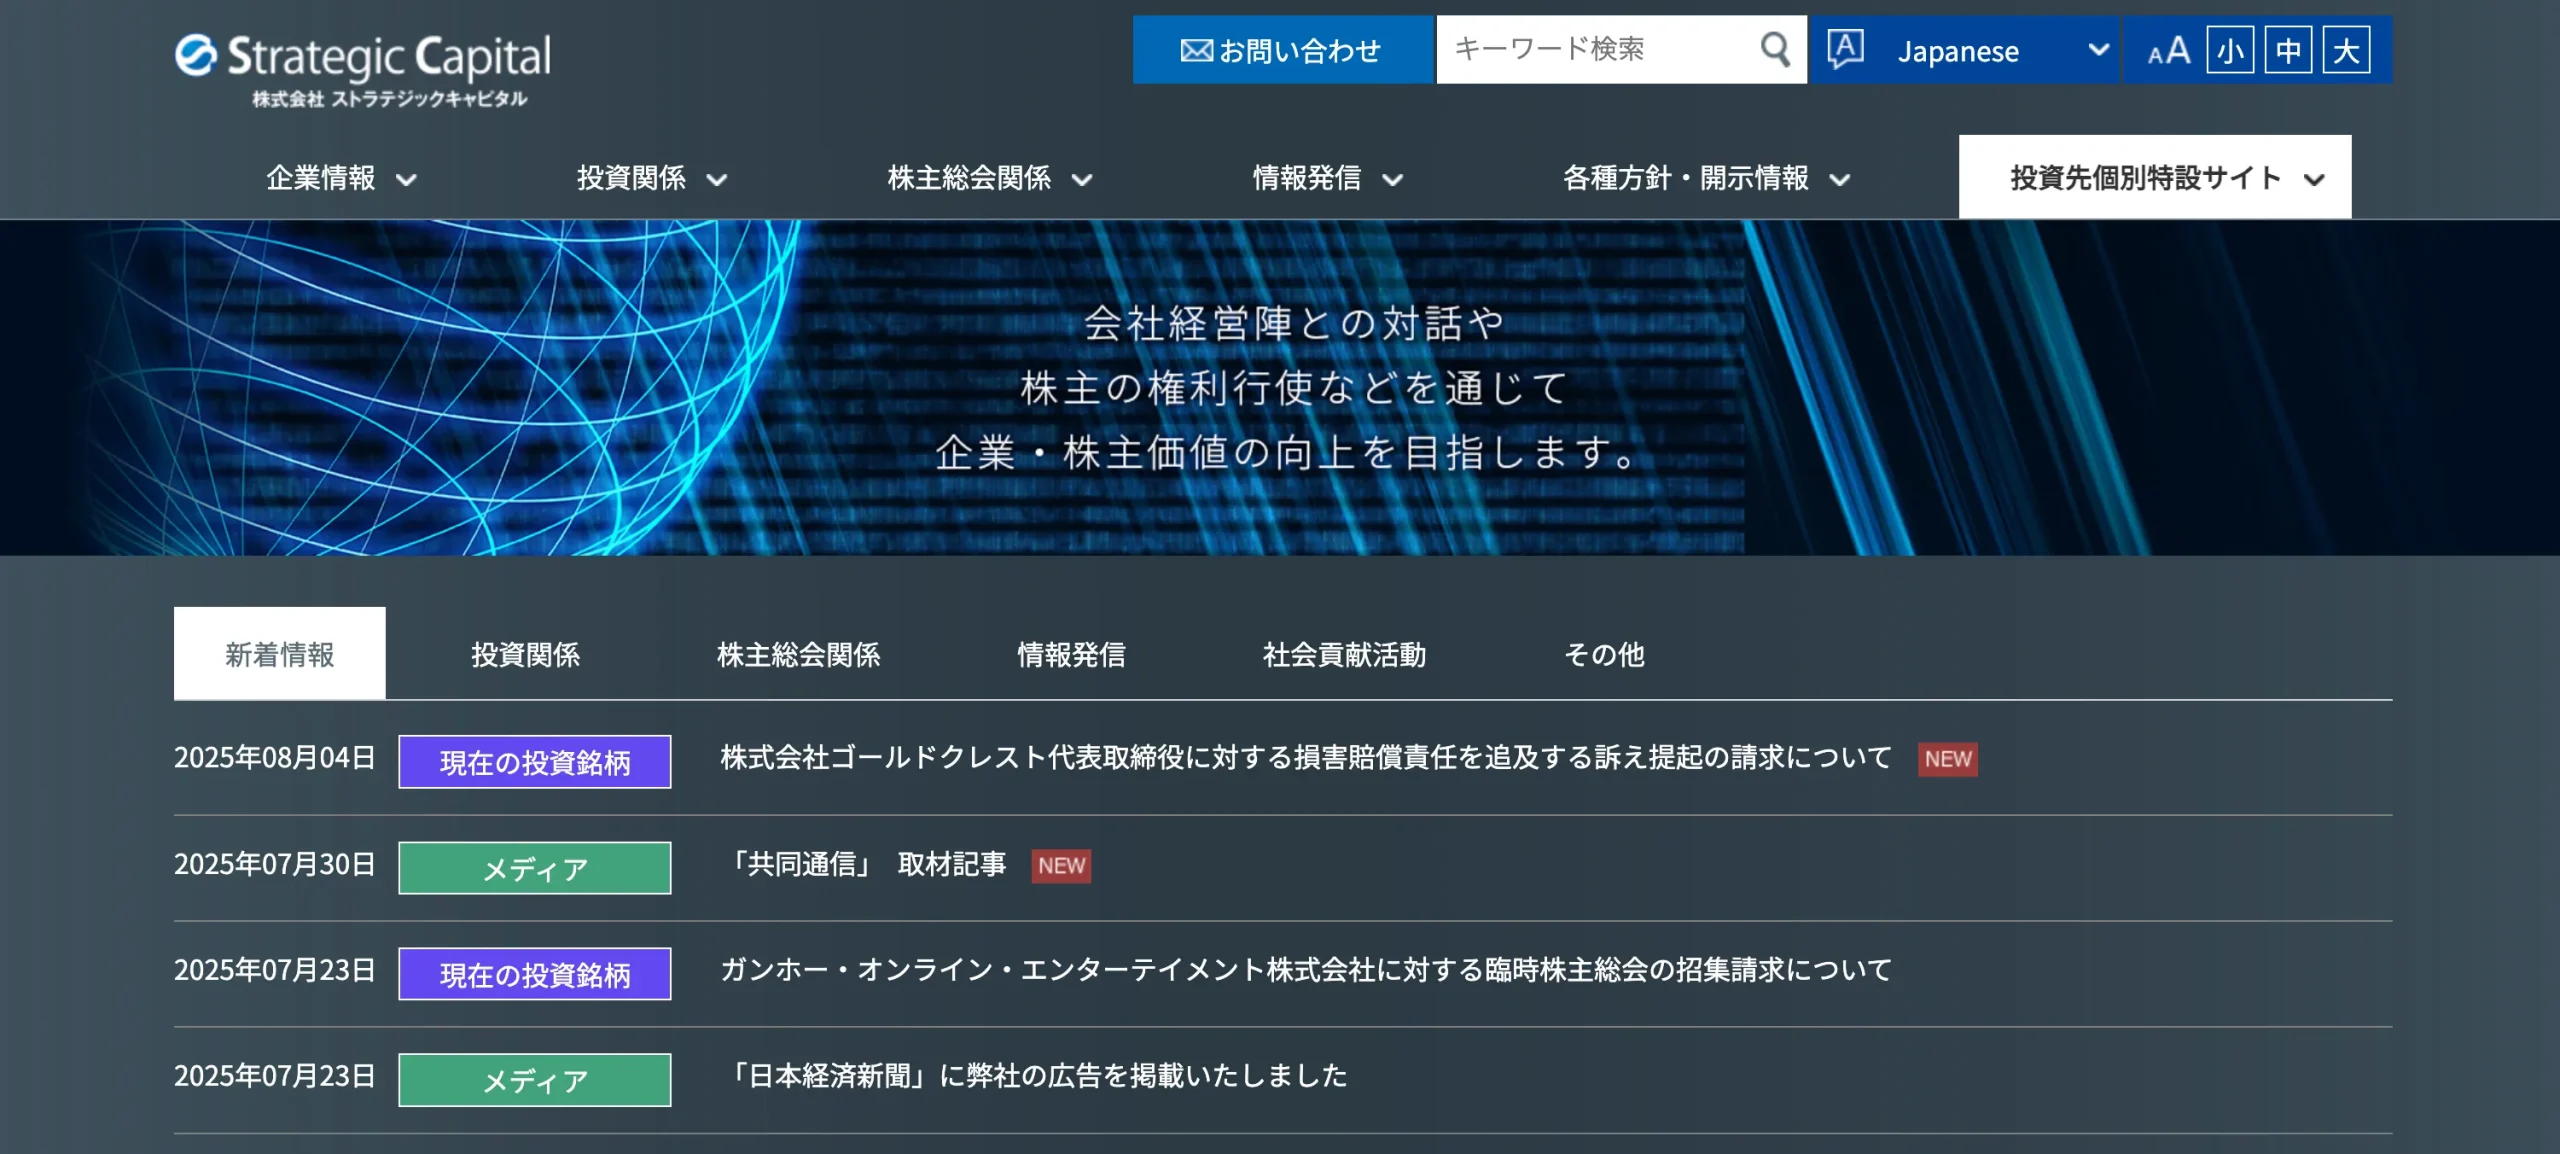This screenshot has height=1154, width=2560.
Task: Expand the 各種方針・開示情報 menu
Action: pyautogui.click(x=1706, y=178)
